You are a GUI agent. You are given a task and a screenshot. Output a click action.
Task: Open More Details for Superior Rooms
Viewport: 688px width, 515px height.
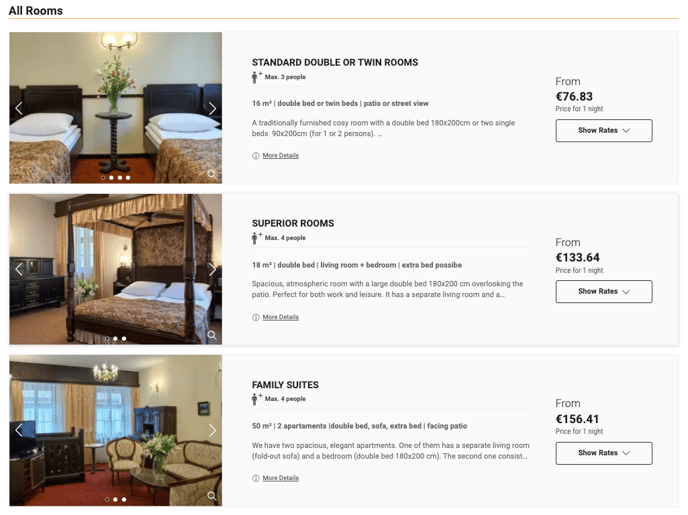click(280, 317)
